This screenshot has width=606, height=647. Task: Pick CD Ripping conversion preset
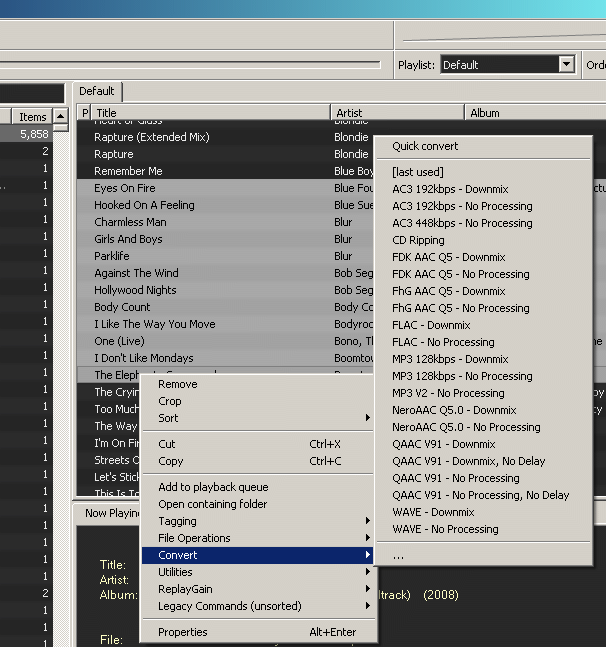(418, 240)
